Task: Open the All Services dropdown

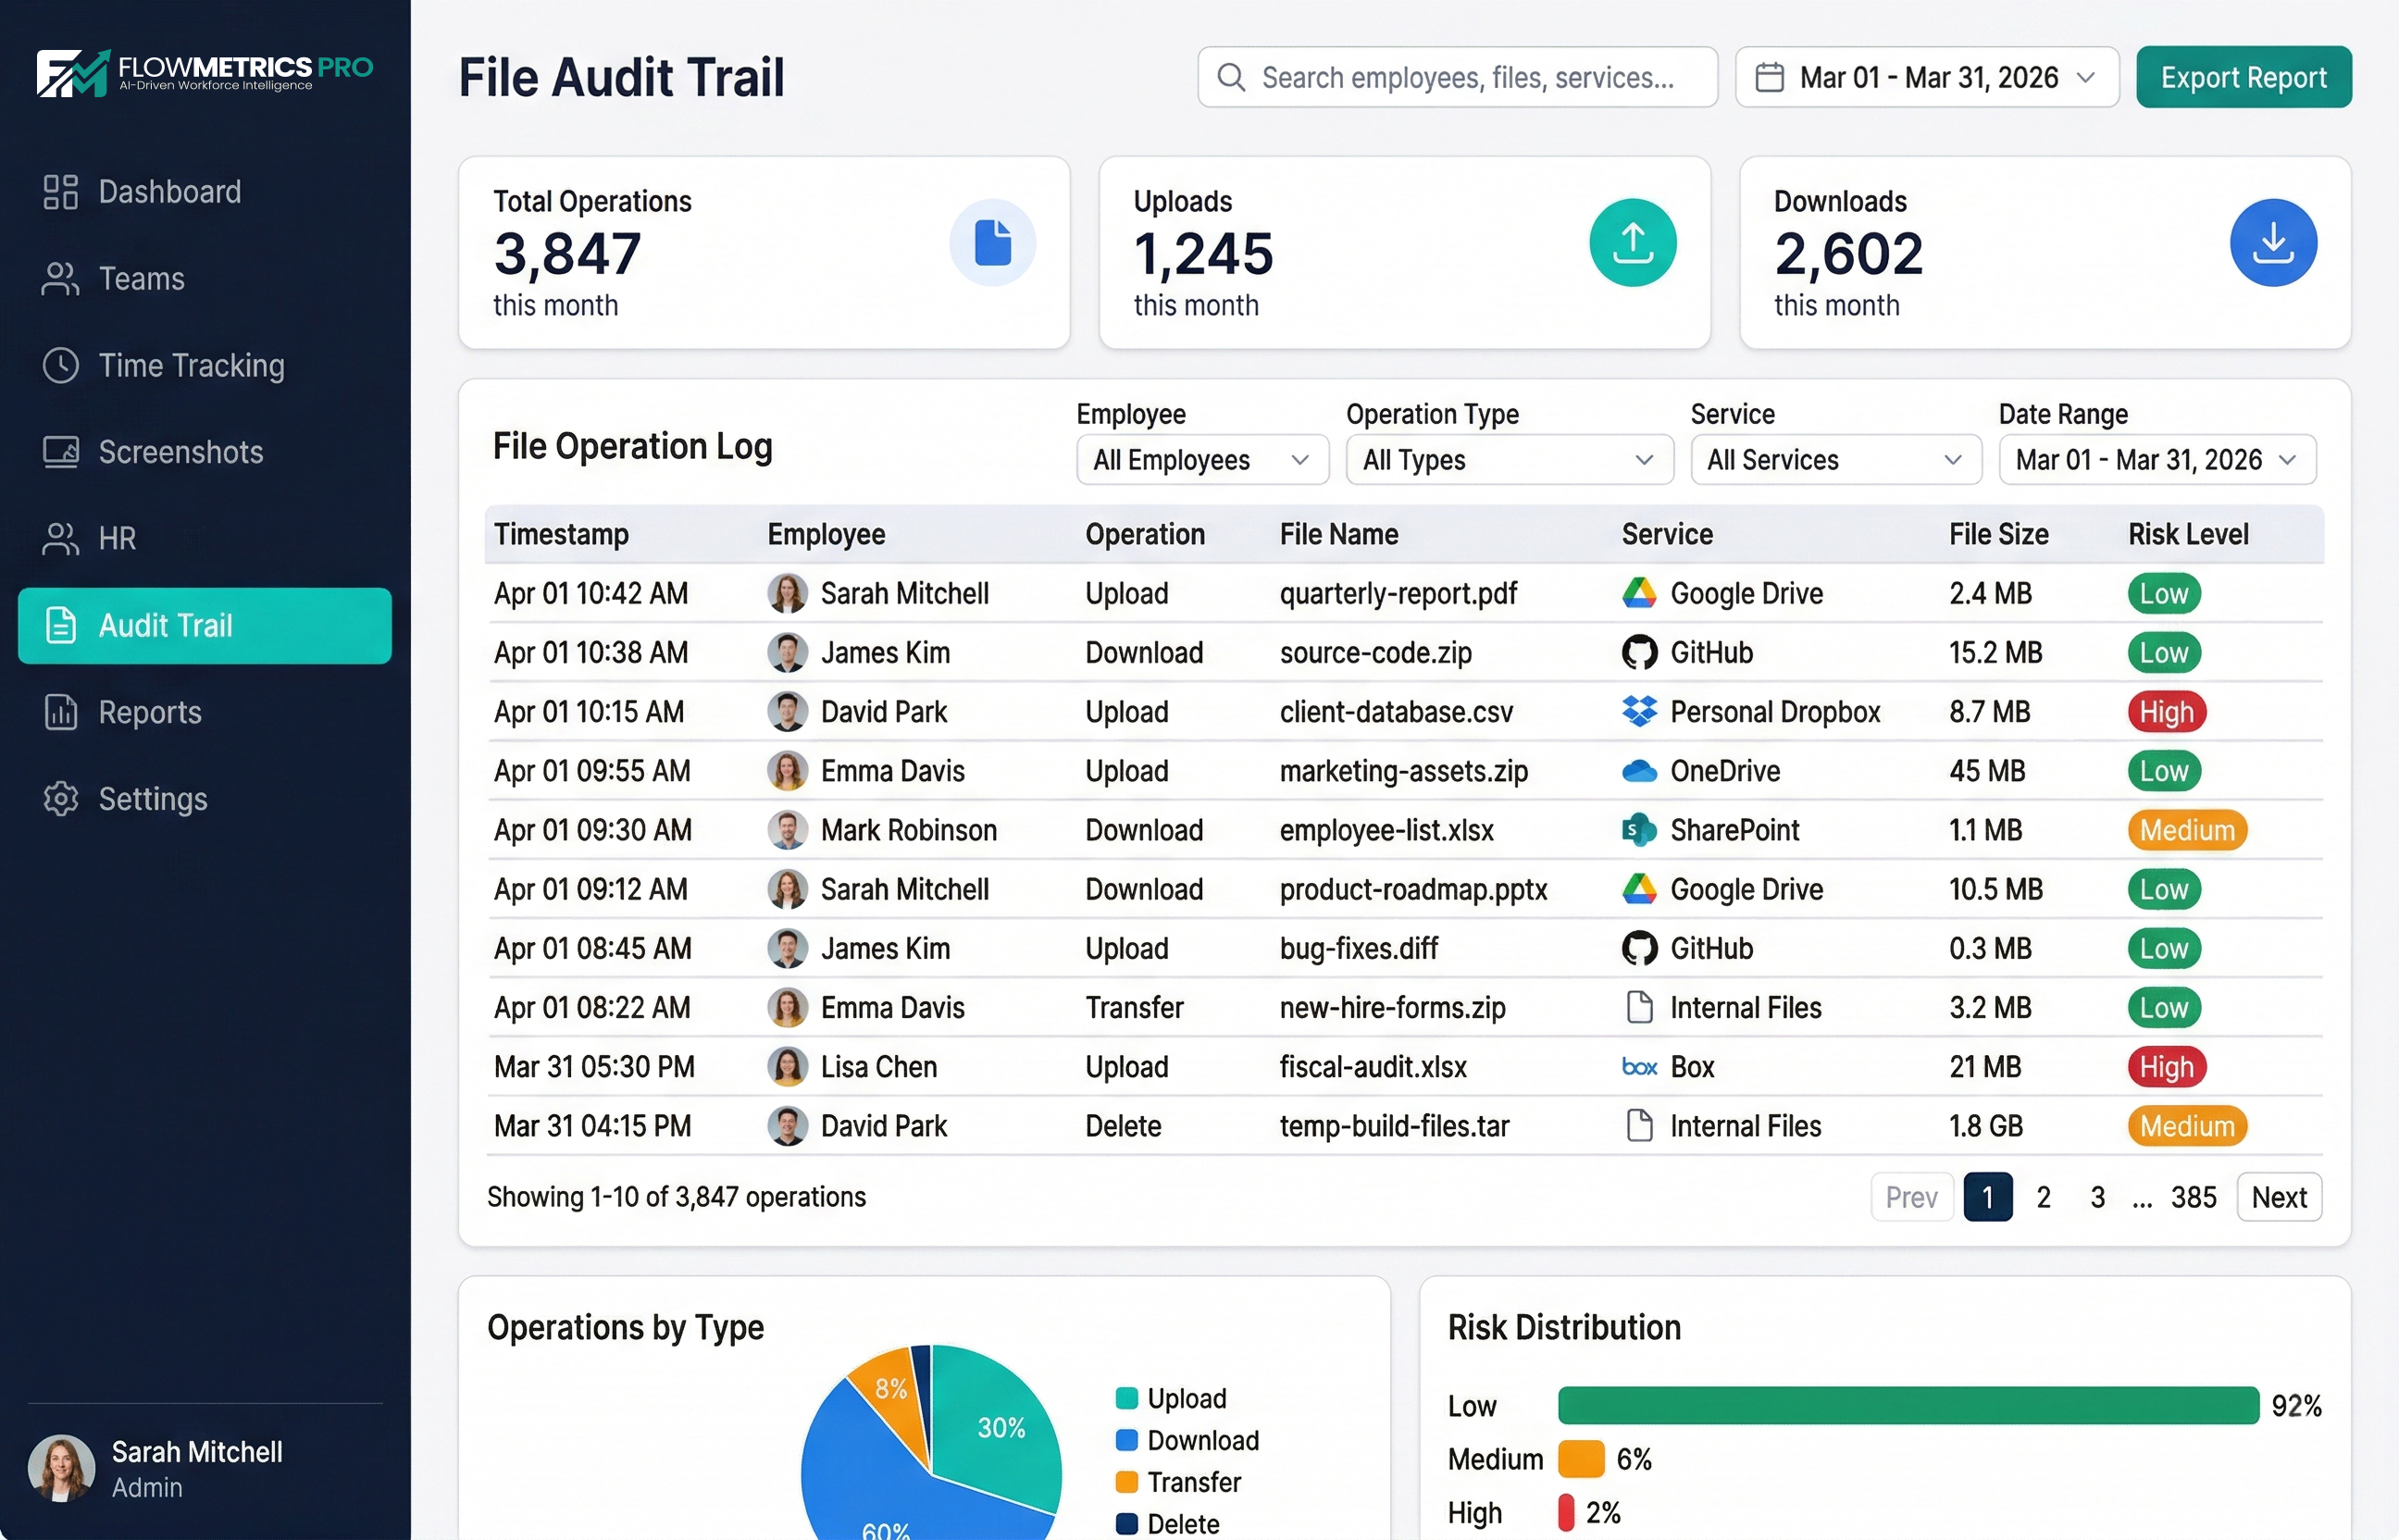Action: point(1835,460)
